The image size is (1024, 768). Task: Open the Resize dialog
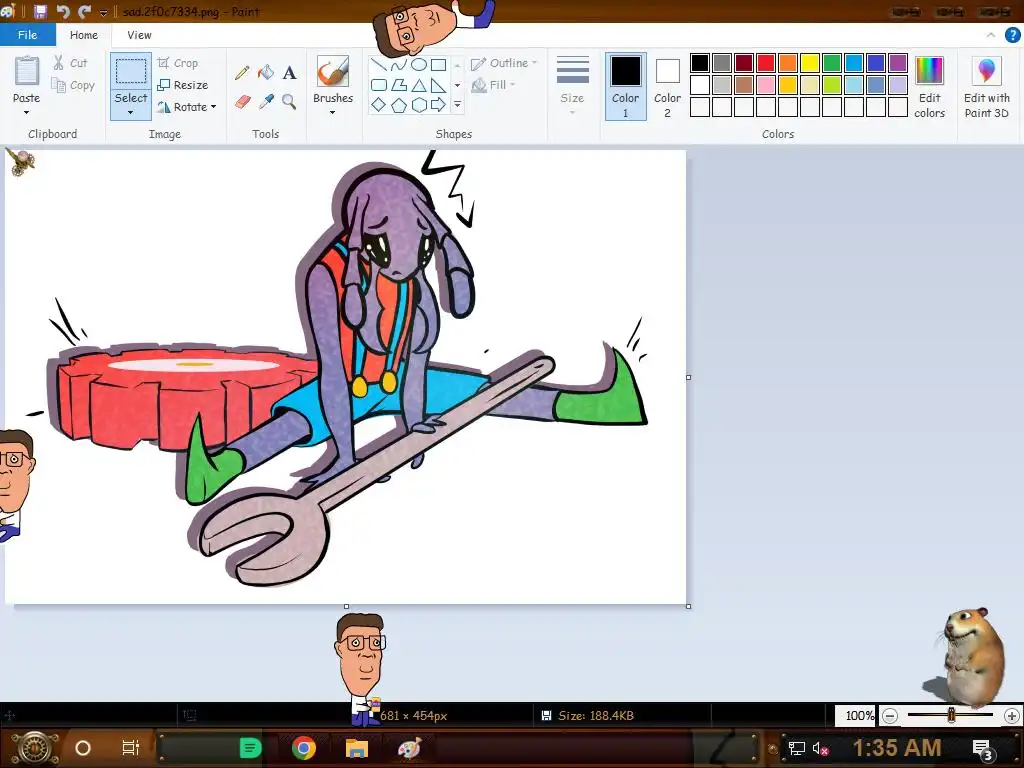click(x=182, y=85)
